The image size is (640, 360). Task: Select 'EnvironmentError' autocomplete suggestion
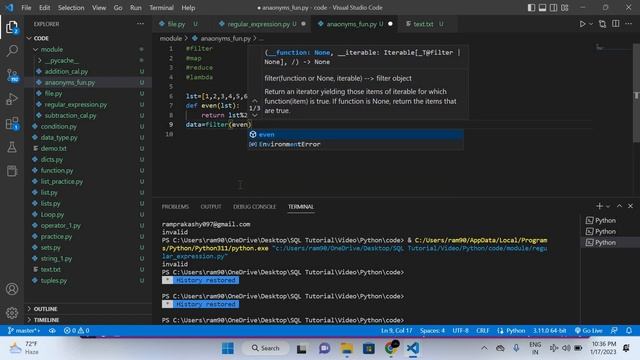pos(355,144)
